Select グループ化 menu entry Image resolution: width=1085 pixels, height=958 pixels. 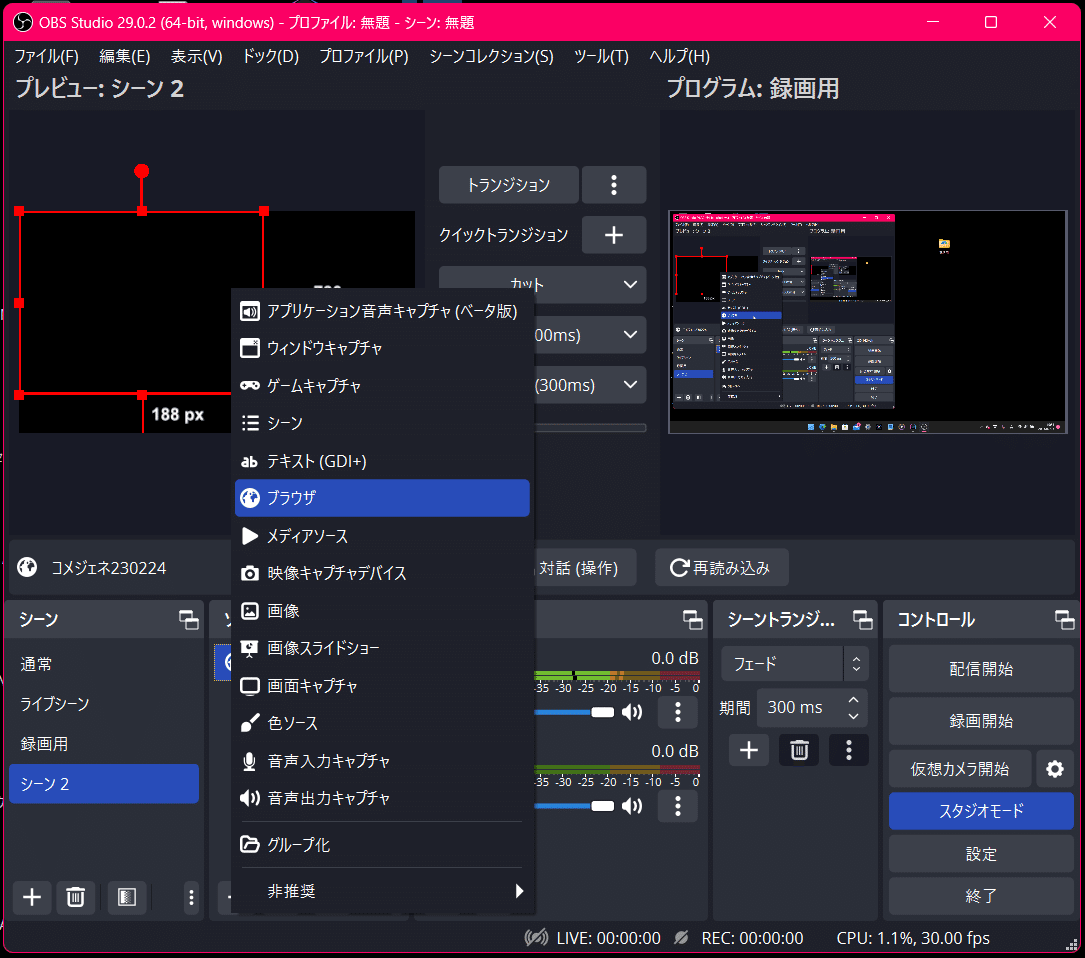382,844
